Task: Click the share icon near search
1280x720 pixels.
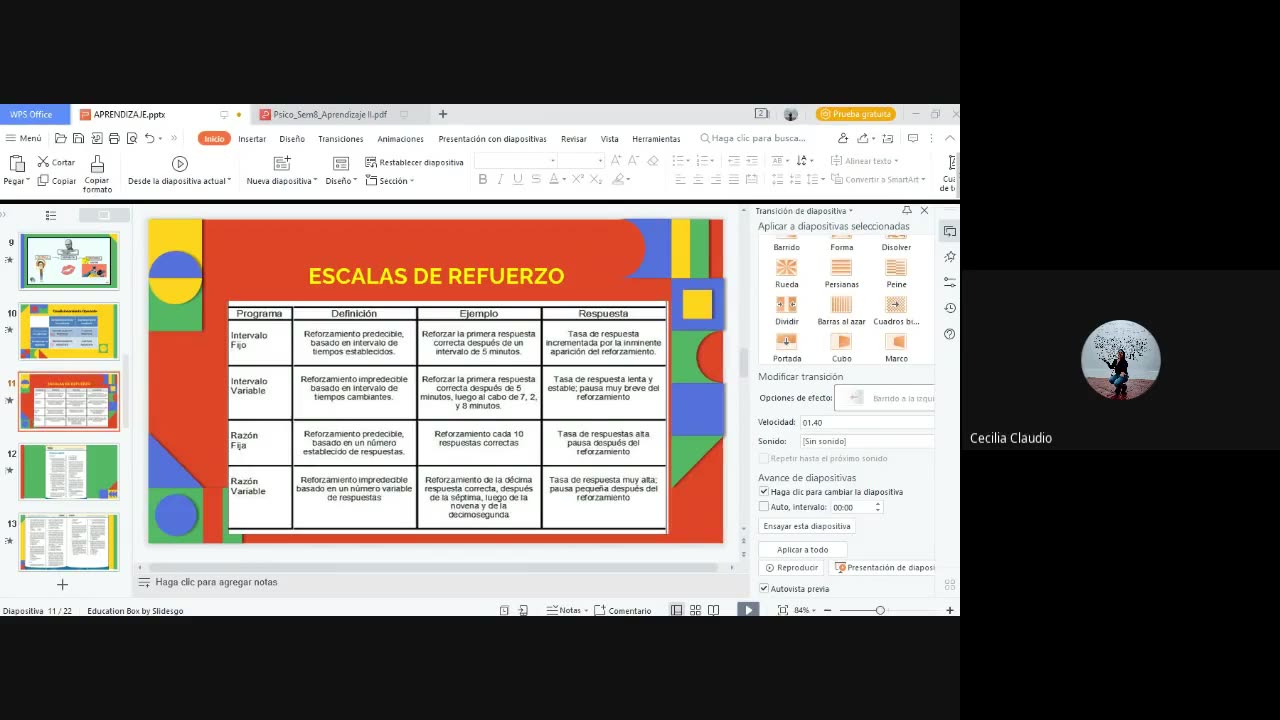Action: pyautogui.click(x=863, y=139)
